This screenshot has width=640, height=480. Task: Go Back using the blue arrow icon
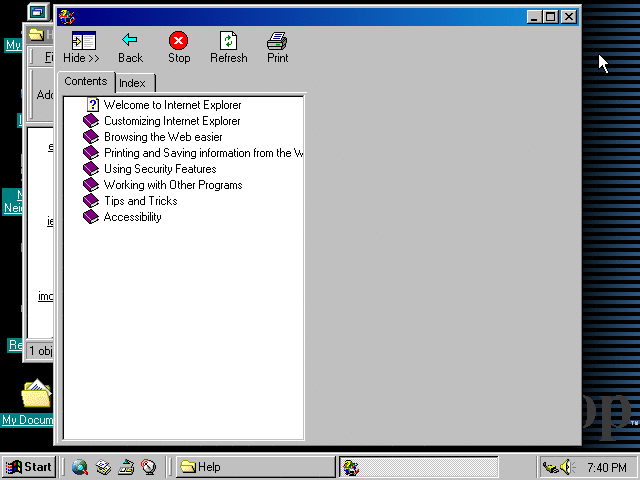click(x=130, y=40)
